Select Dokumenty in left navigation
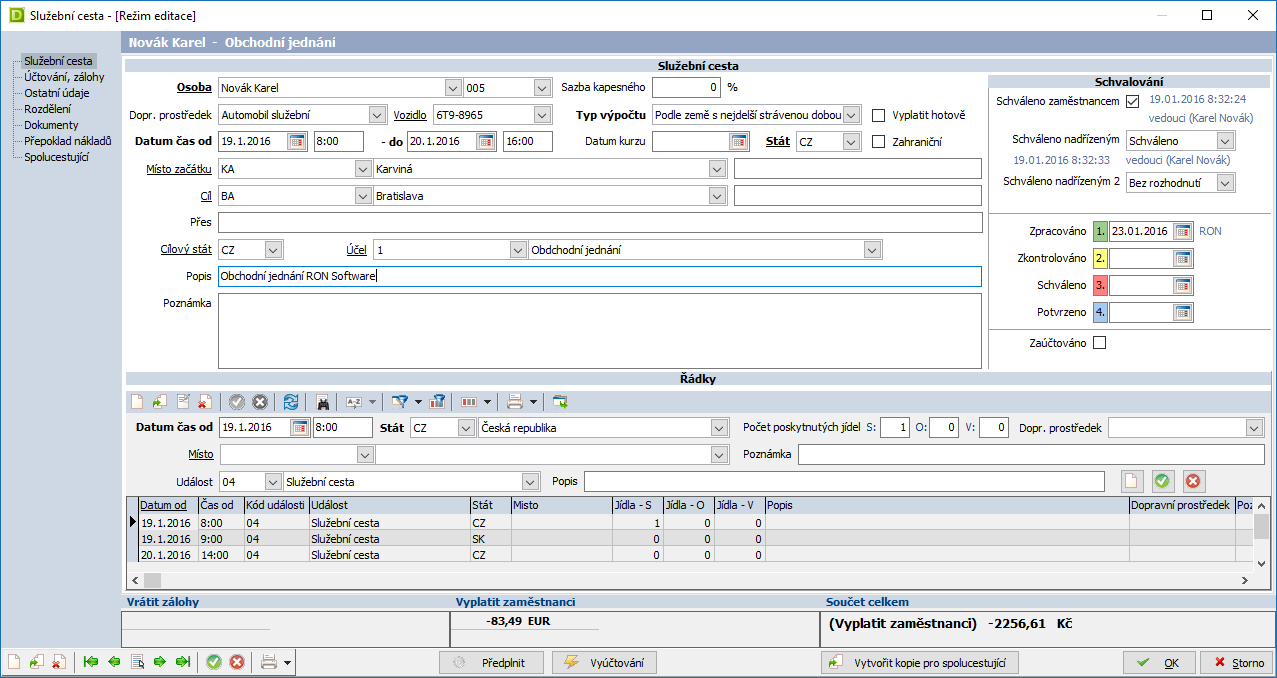Screen dimensions: 1277x678 (52, 125)
